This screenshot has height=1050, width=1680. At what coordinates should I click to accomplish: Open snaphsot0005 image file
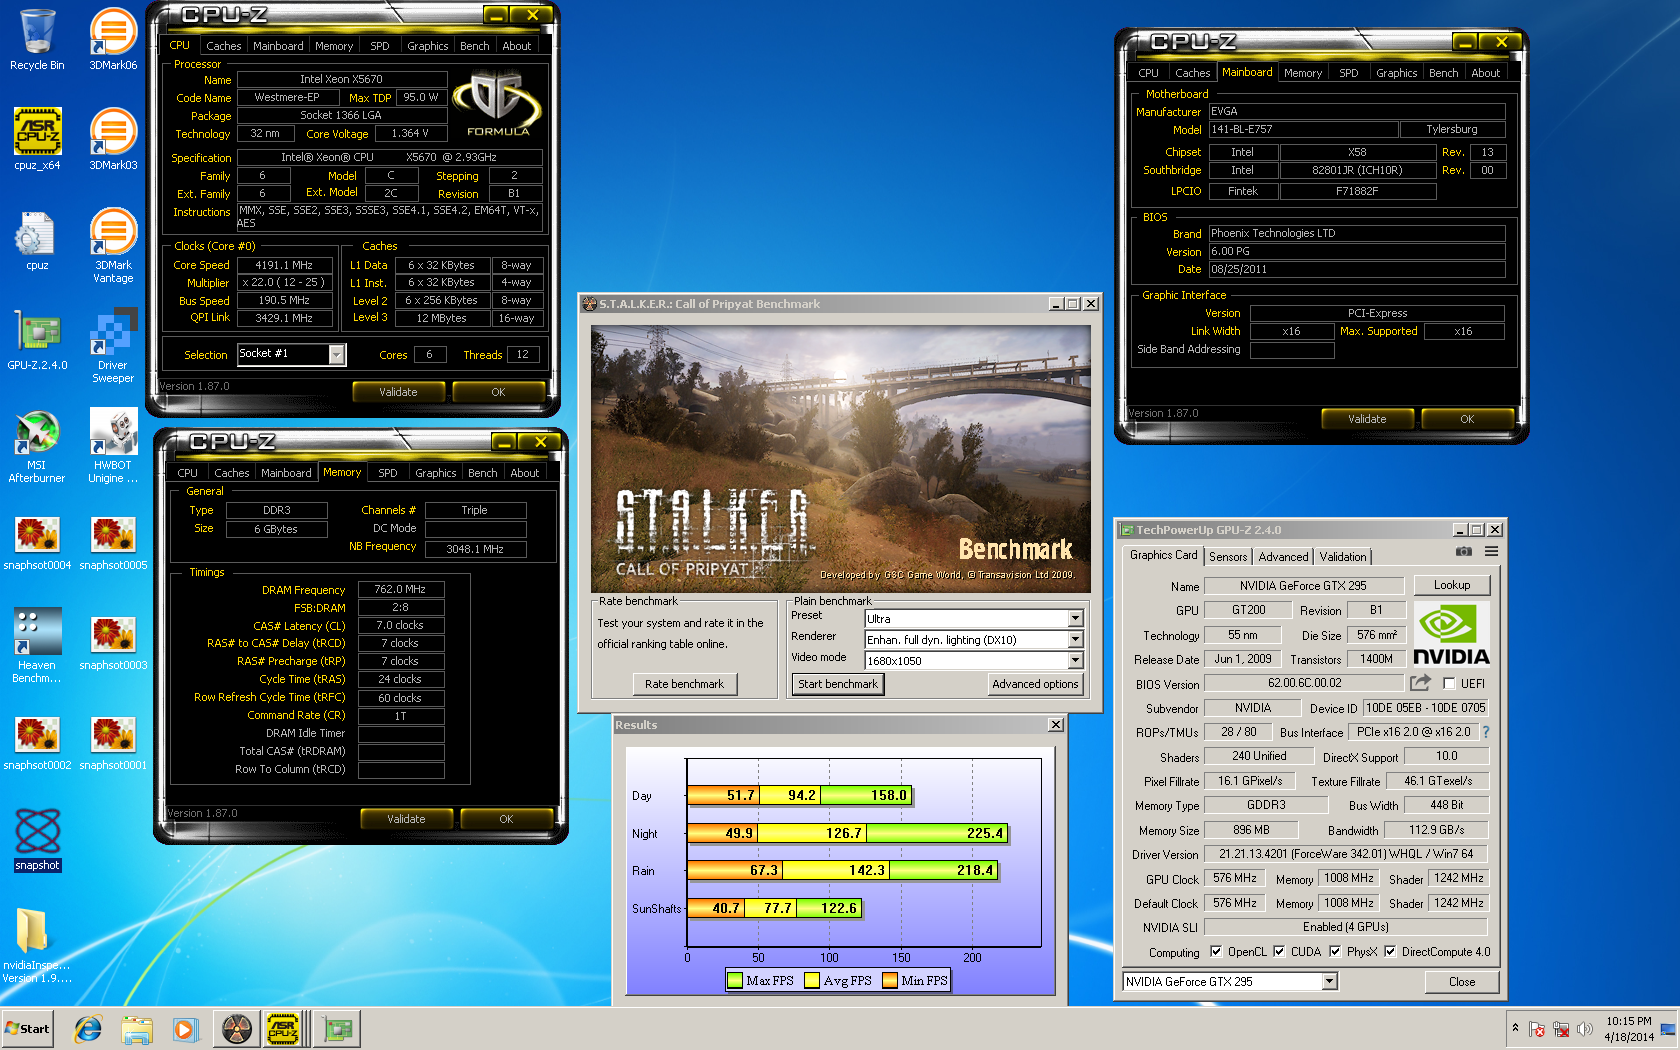coord(113,543)
